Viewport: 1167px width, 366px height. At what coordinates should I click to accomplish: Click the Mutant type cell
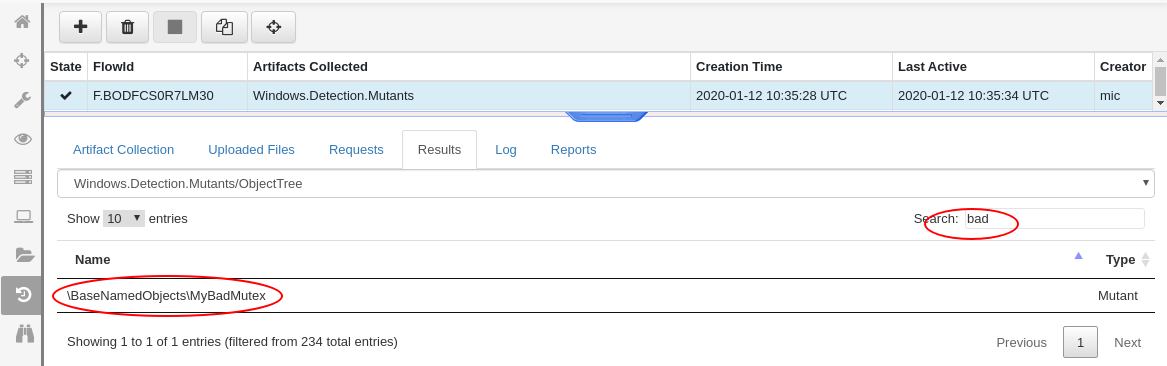(1117, 296)
